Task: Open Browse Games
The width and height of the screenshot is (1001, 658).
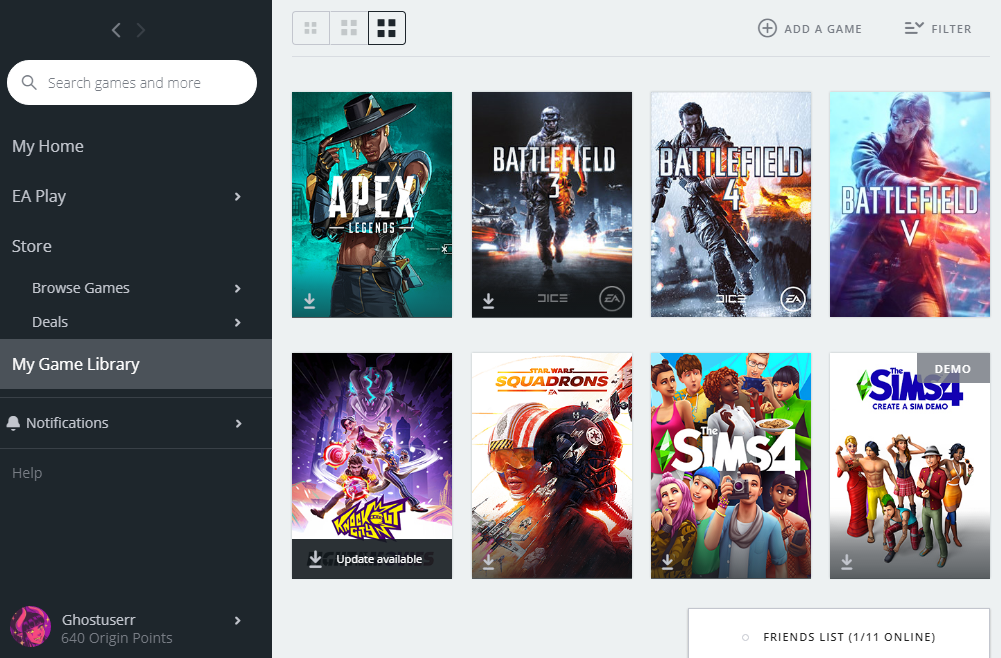Action: coord(80,288)
